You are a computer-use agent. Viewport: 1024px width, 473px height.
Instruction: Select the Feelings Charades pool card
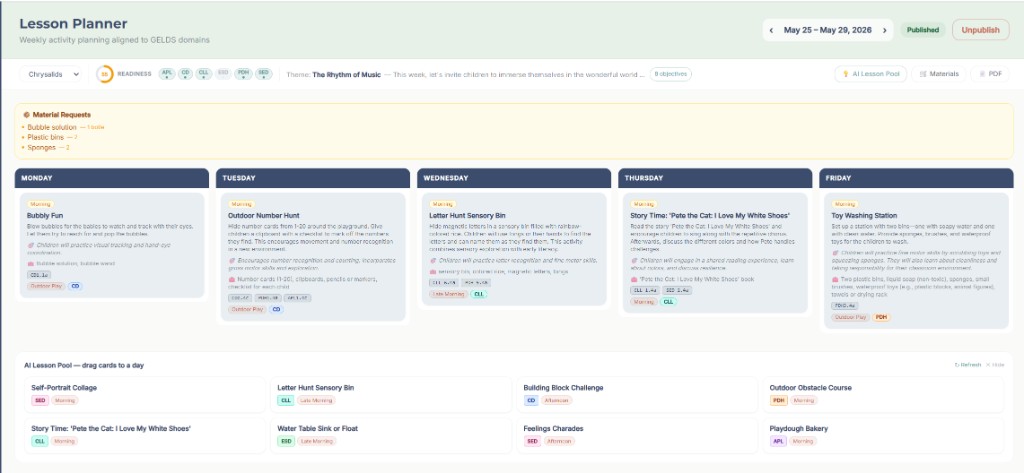click(637, 435)
